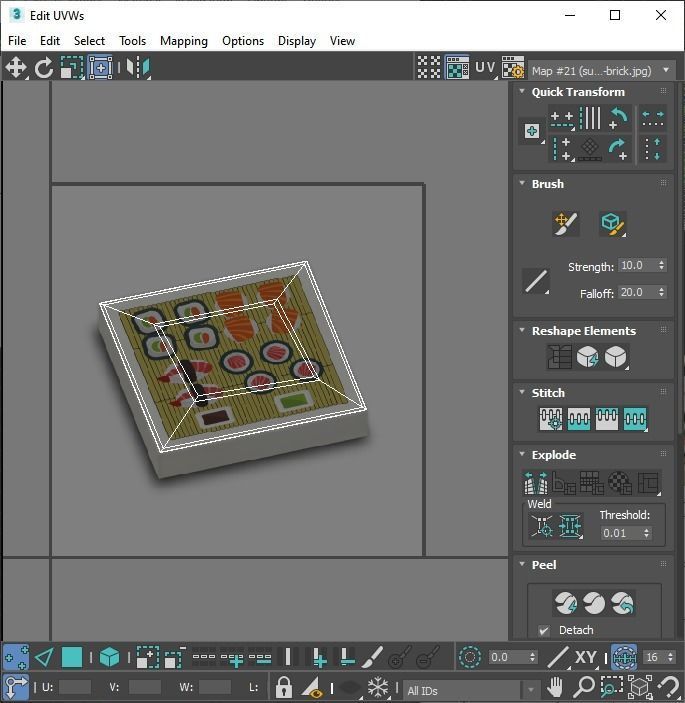Click Align Horizontally to Pivot icon

pyautogui.click(x=562, y=119)
